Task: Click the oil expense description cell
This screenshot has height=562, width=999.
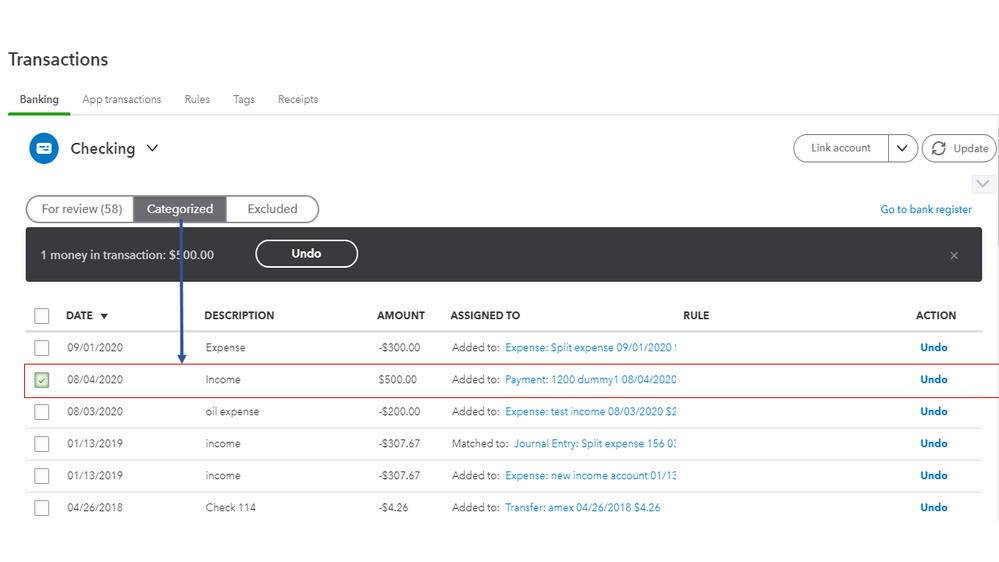Action: [232, 412]
